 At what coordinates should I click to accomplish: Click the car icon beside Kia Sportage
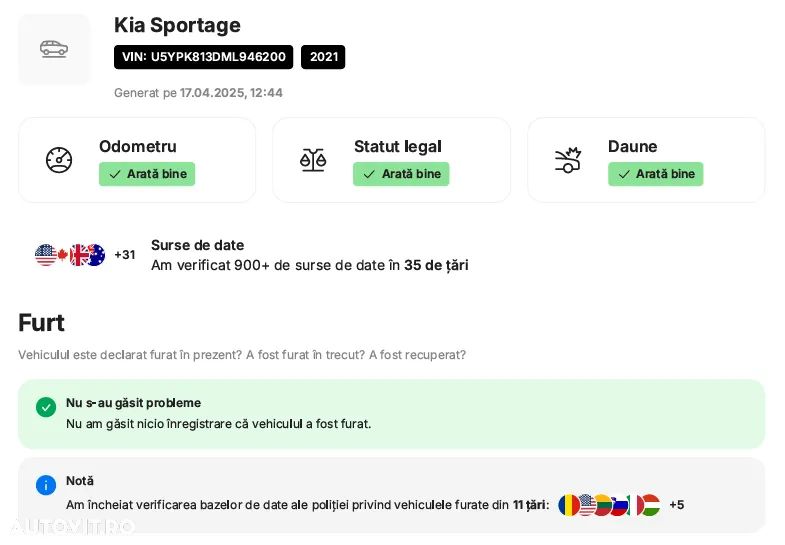54,49
